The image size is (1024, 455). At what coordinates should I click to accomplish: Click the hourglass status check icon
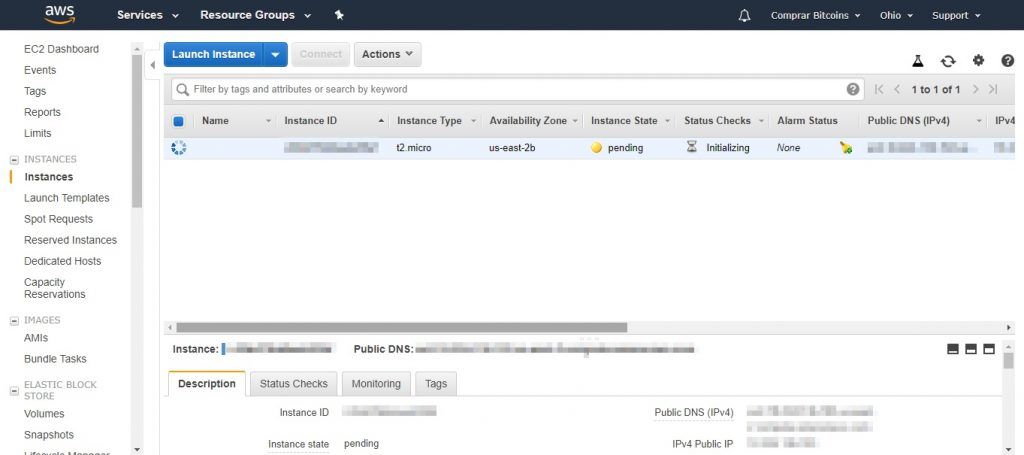pyautogui.click(x=692, y=148)
